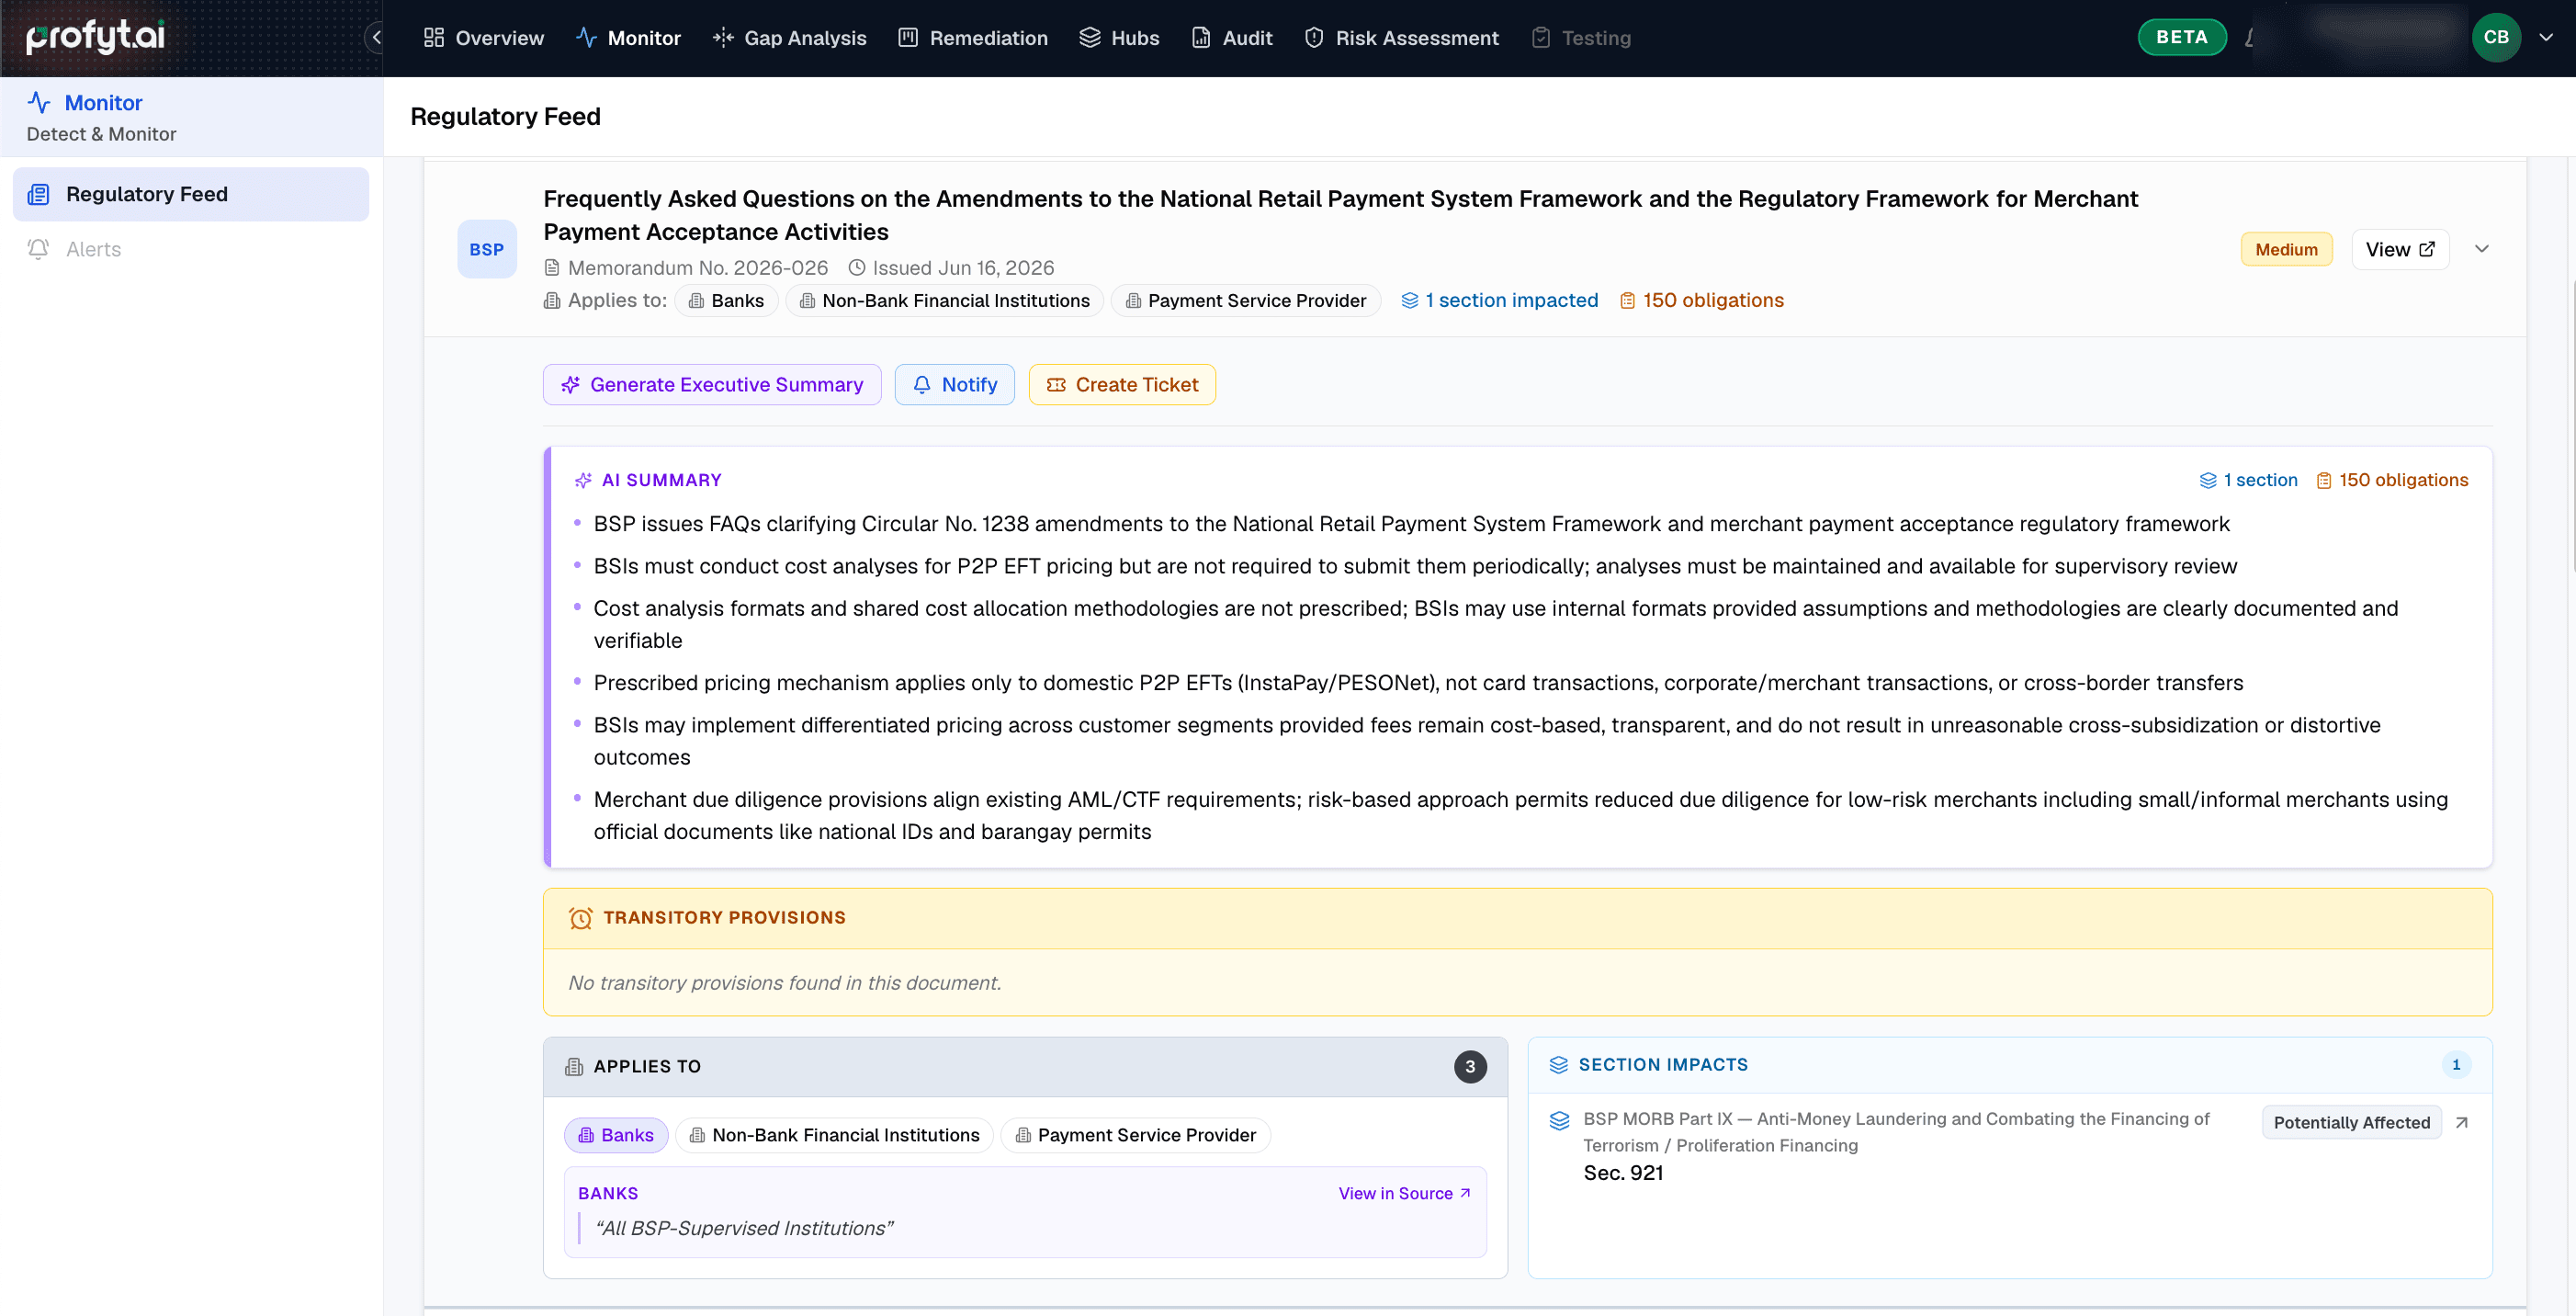Click the Issued Jun 16, 2026 date
Image resolution: width=2576 pixels, height=1316 pixels.
coord(962,268)
